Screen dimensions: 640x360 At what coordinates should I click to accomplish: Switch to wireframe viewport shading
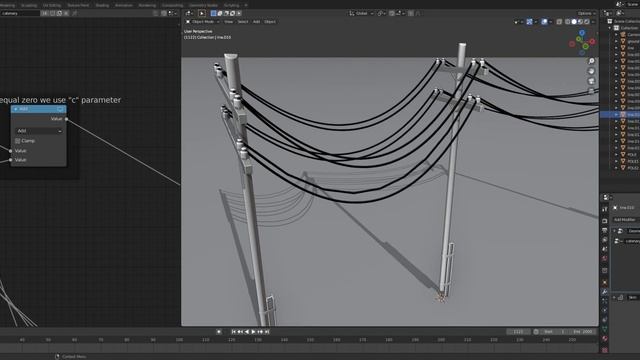coord(567,22)
